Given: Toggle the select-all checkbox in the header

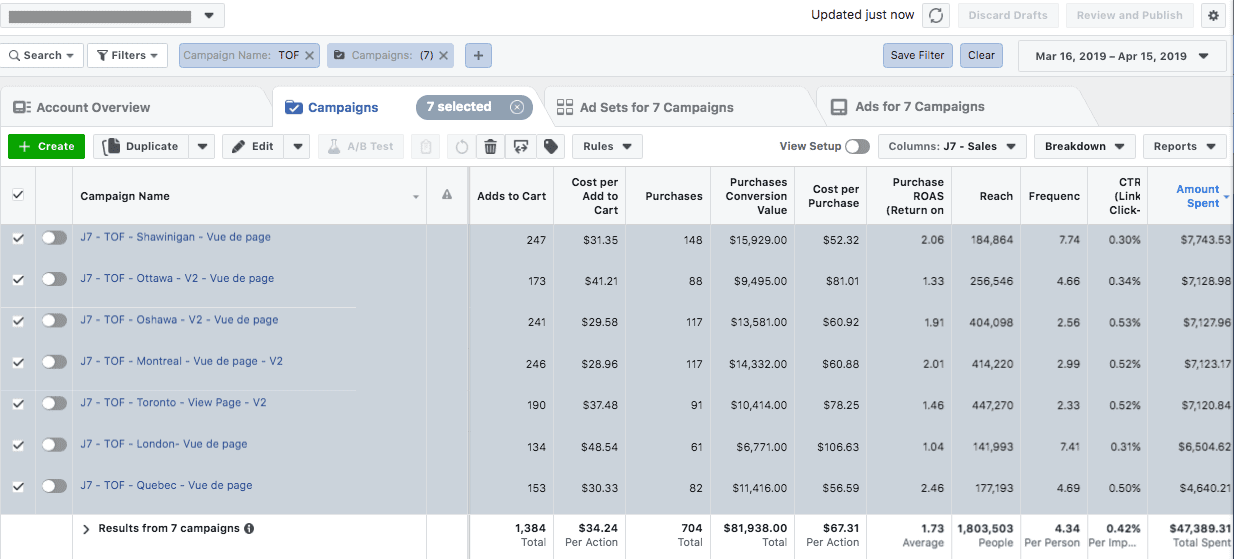Looking at the screenshot, I should pyautogui.click(x=18, y=195).
